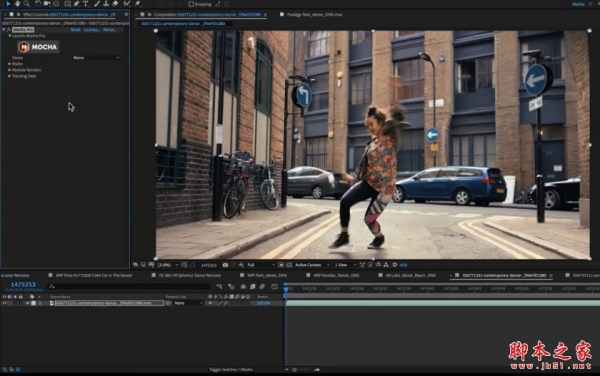Collapse the Launch Mocha Pro section
600x376 pixels.
[x=10, y=36]
